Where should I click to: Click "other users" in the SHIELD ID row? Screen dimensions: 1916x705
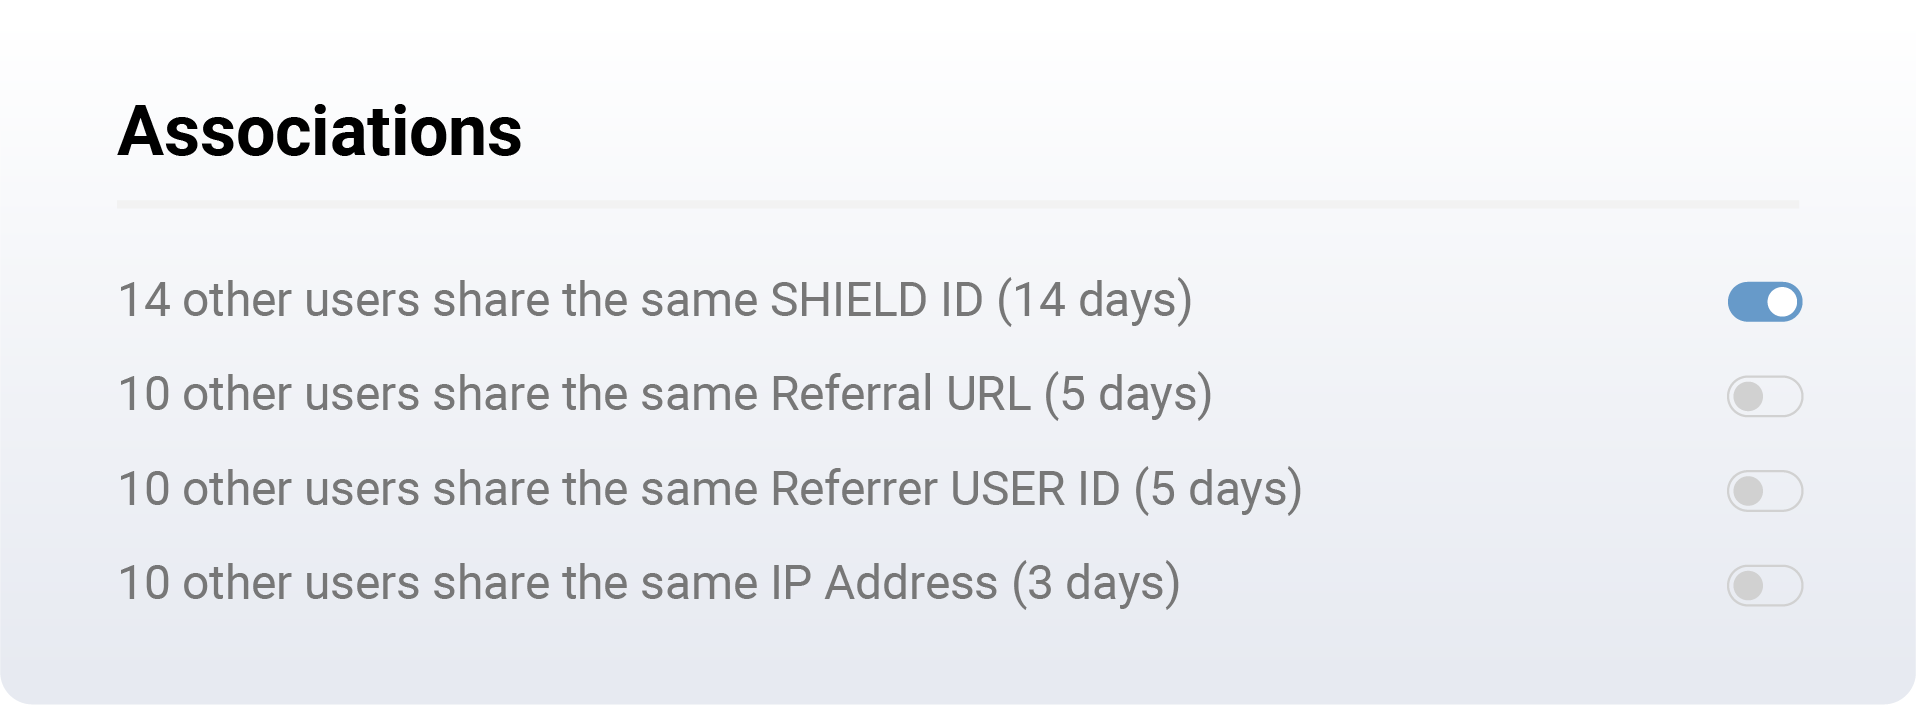point(300,300)
